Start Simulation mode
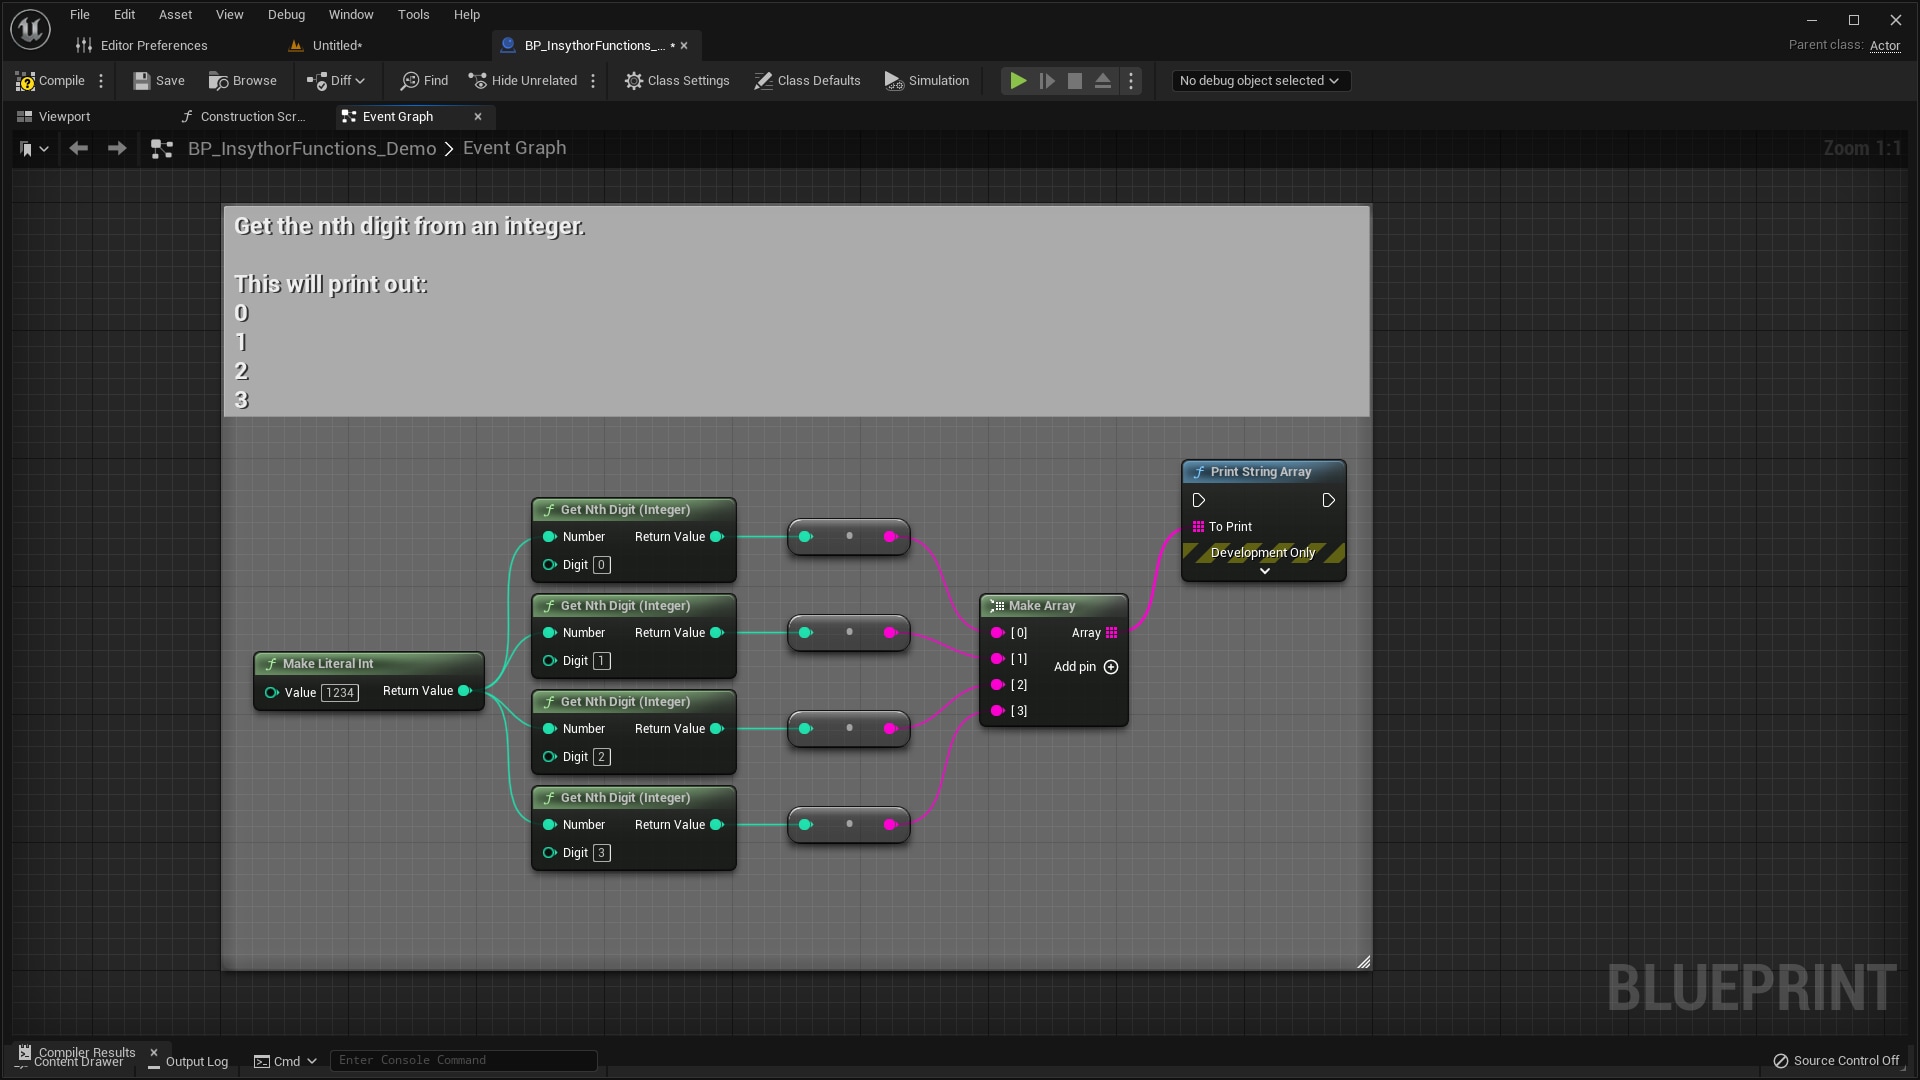Screen dimensions: 1920x1080 pos(926,80)
